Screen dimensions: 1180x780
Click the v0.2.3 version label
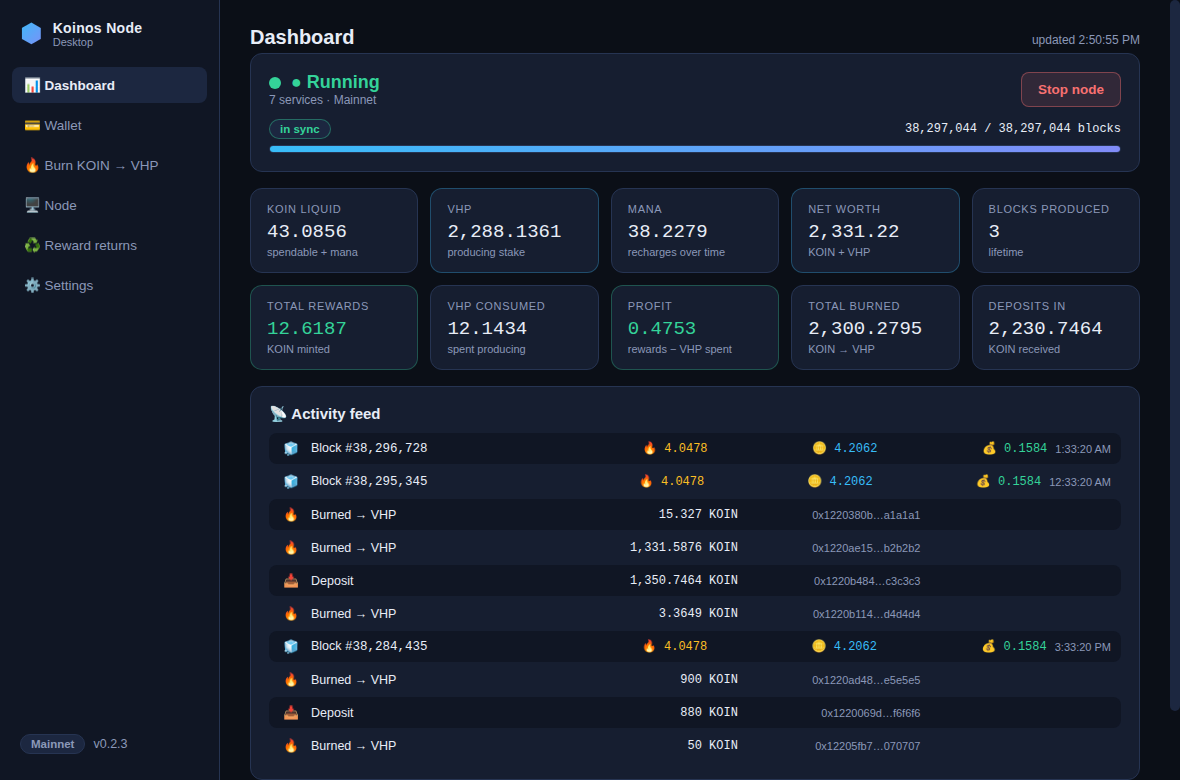[x=111, y=744]
